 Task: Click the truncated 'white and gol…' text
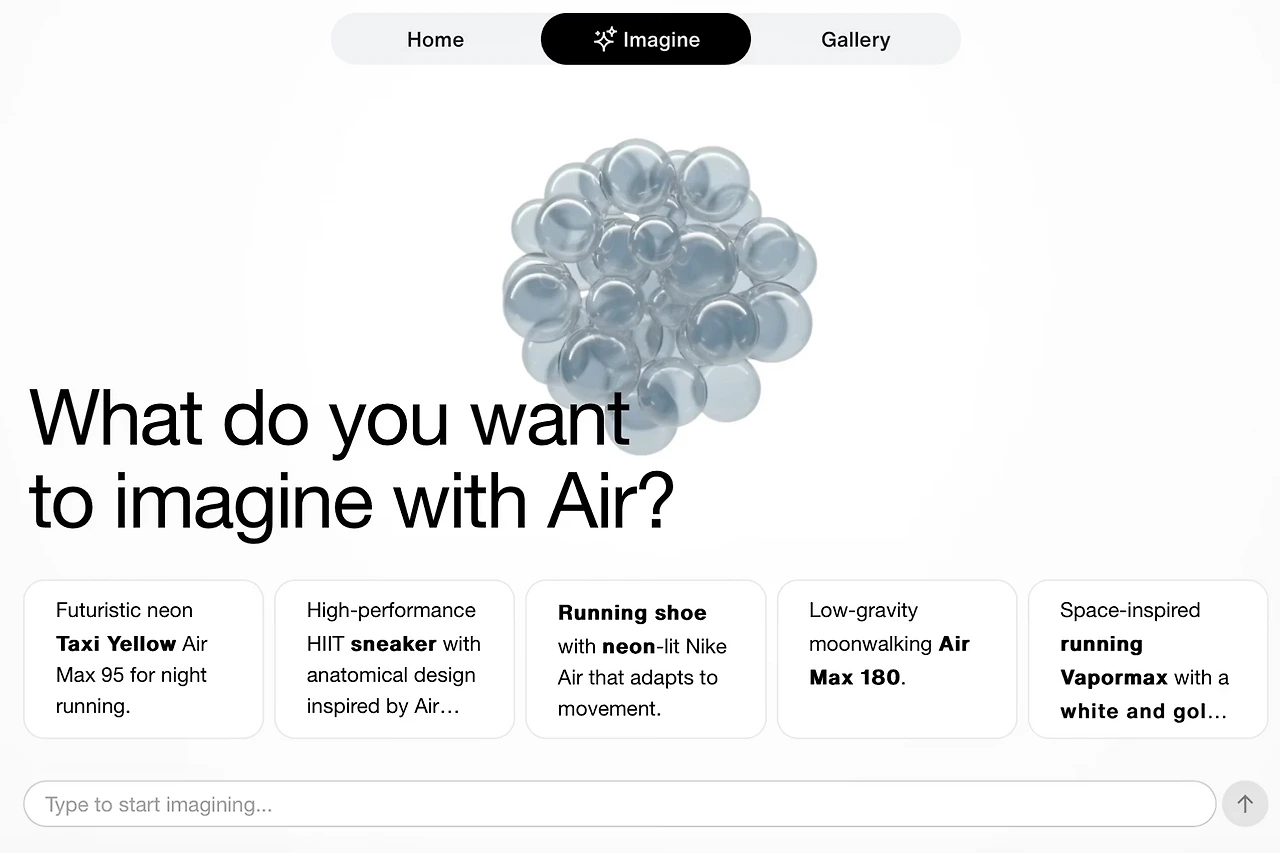point(1143,711)
